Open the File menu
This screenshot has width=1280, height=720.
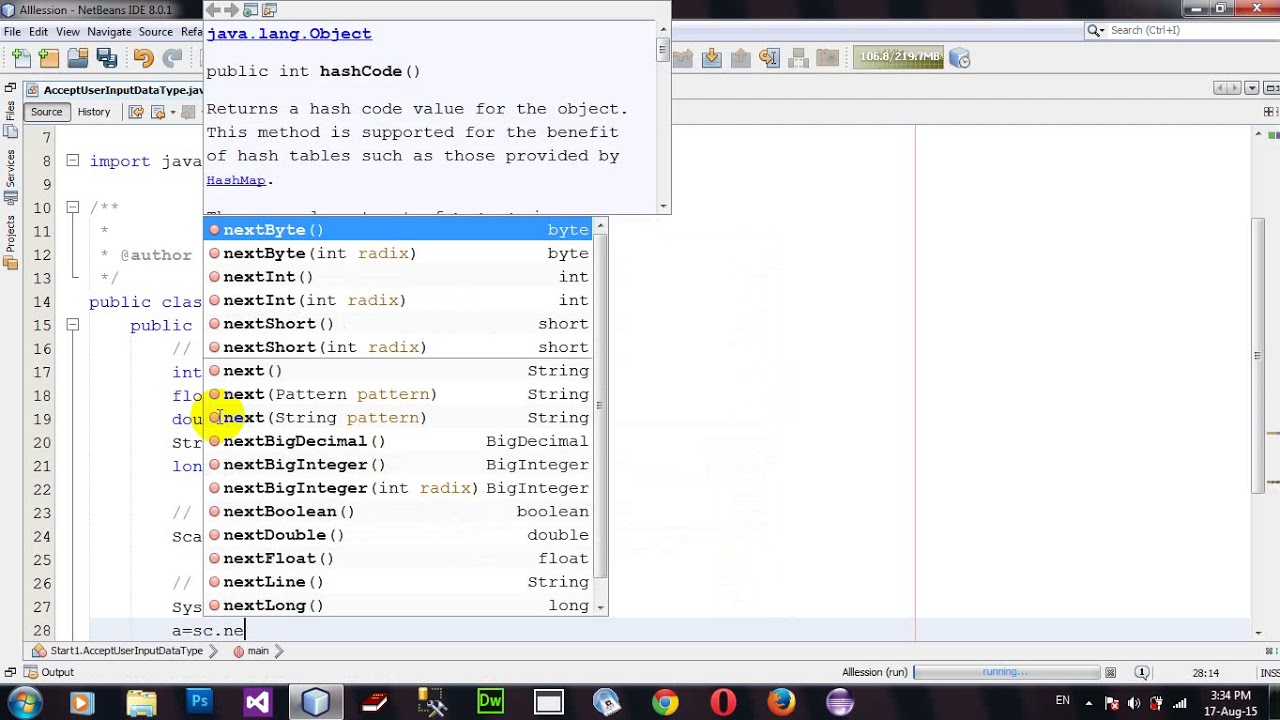[x=12, y=31]
